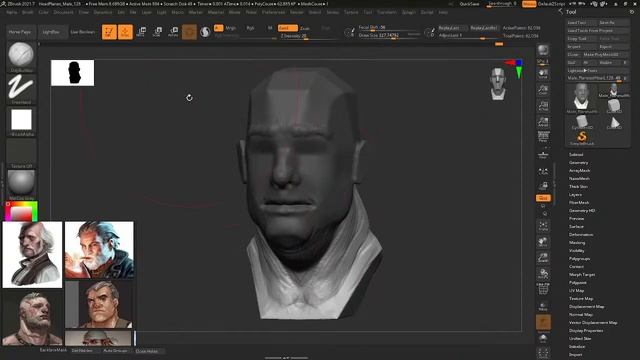Open the Alpha menu
Screen dimensions: 640x360
[12, 12]
